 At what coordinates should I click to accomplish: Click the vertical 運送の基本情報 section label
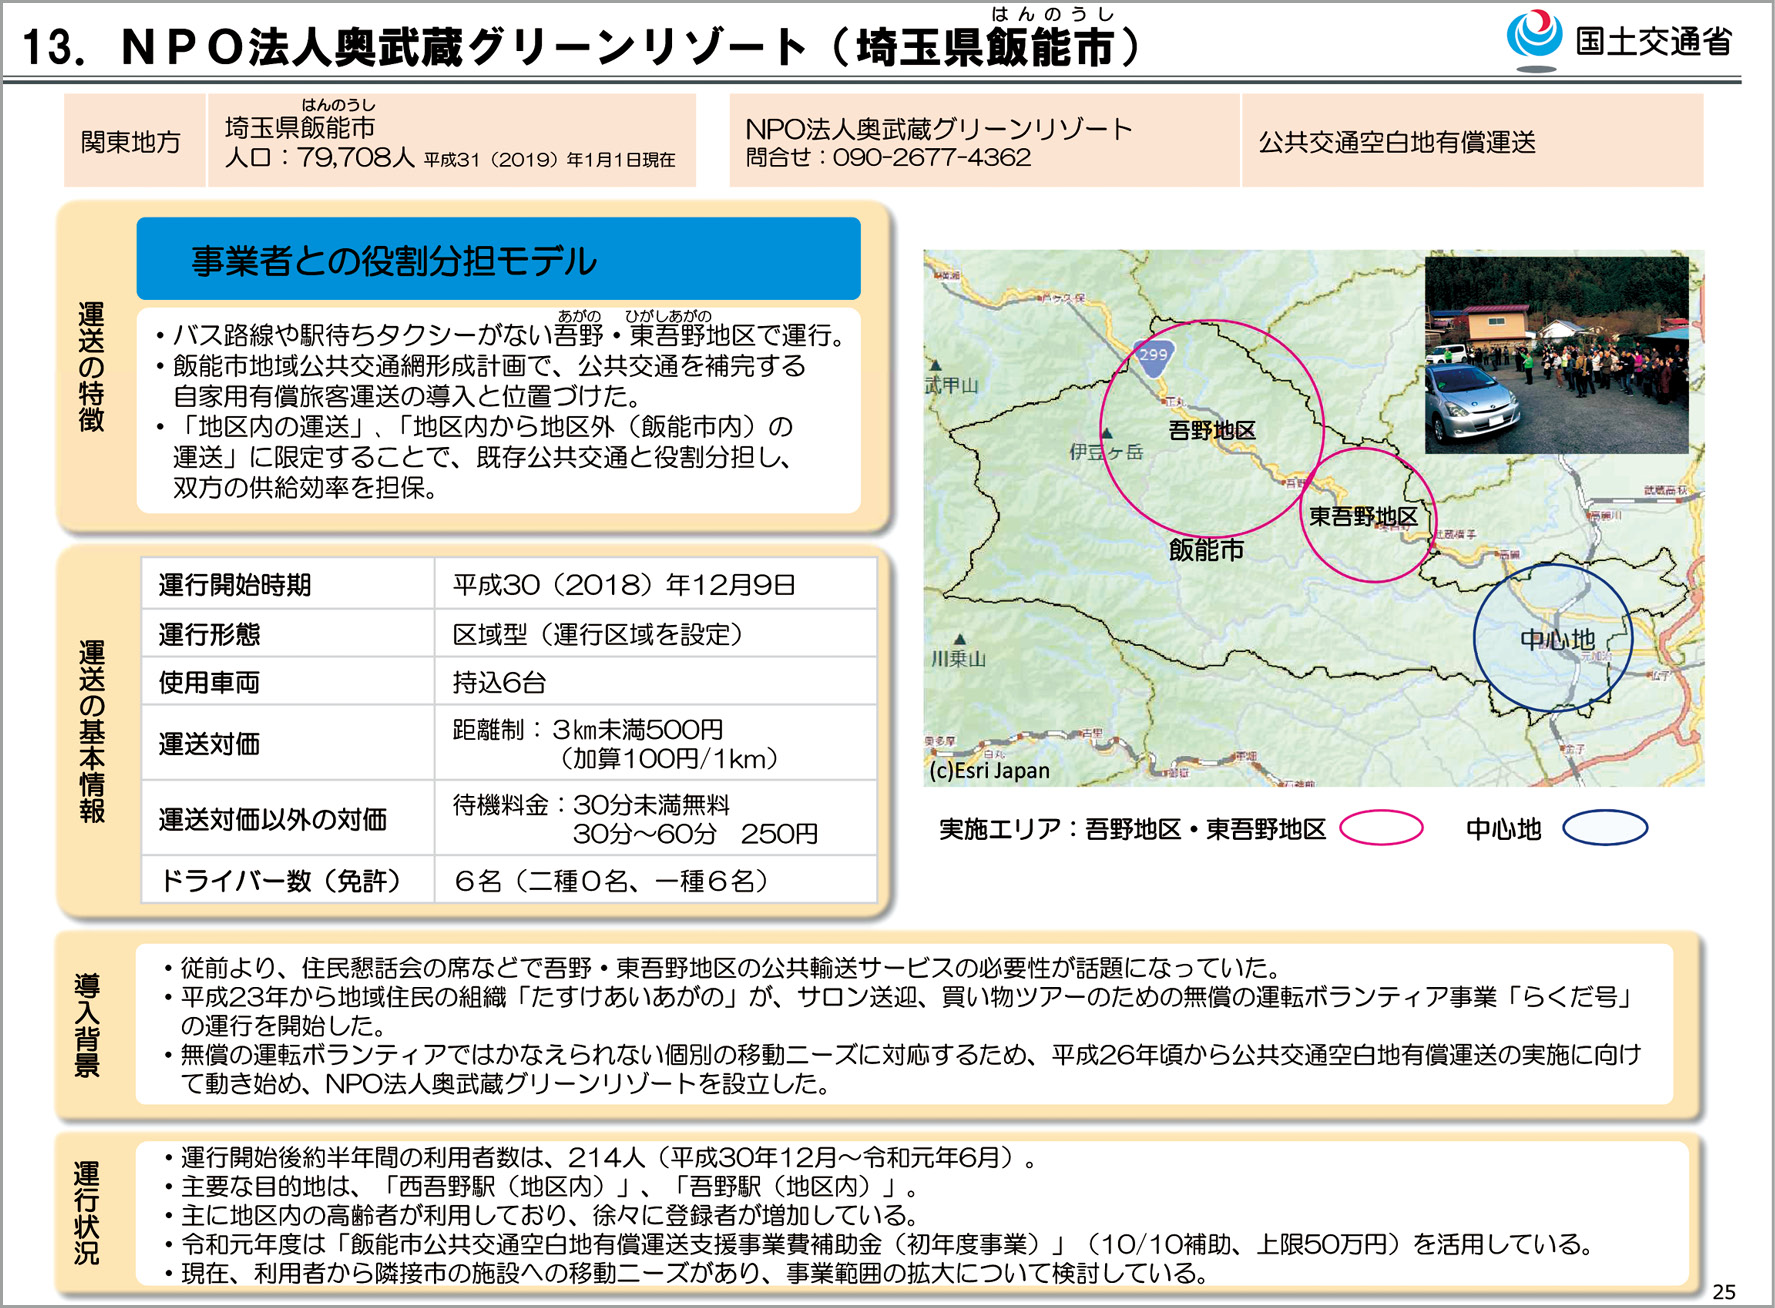pos(91,731)
